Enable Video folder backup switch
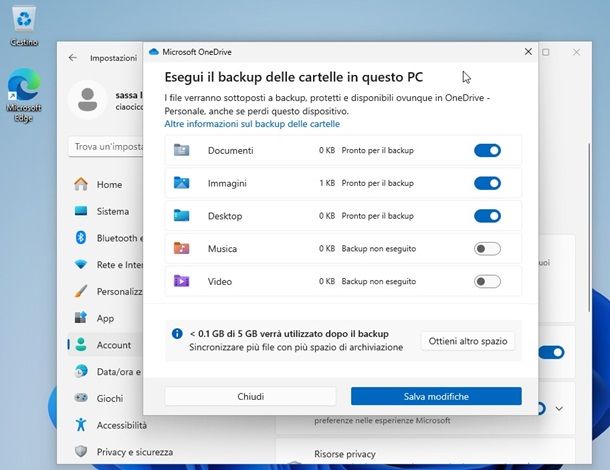610x470 pixels. coord(487,281)
